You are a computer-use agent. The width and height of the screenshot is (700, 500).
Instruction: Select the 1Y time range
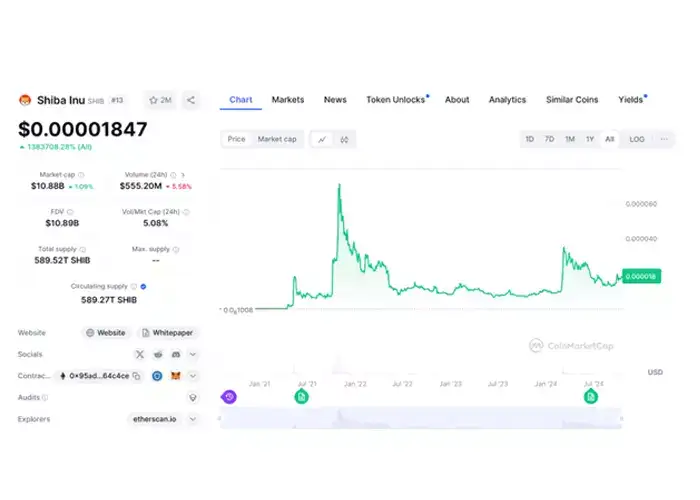590,139
